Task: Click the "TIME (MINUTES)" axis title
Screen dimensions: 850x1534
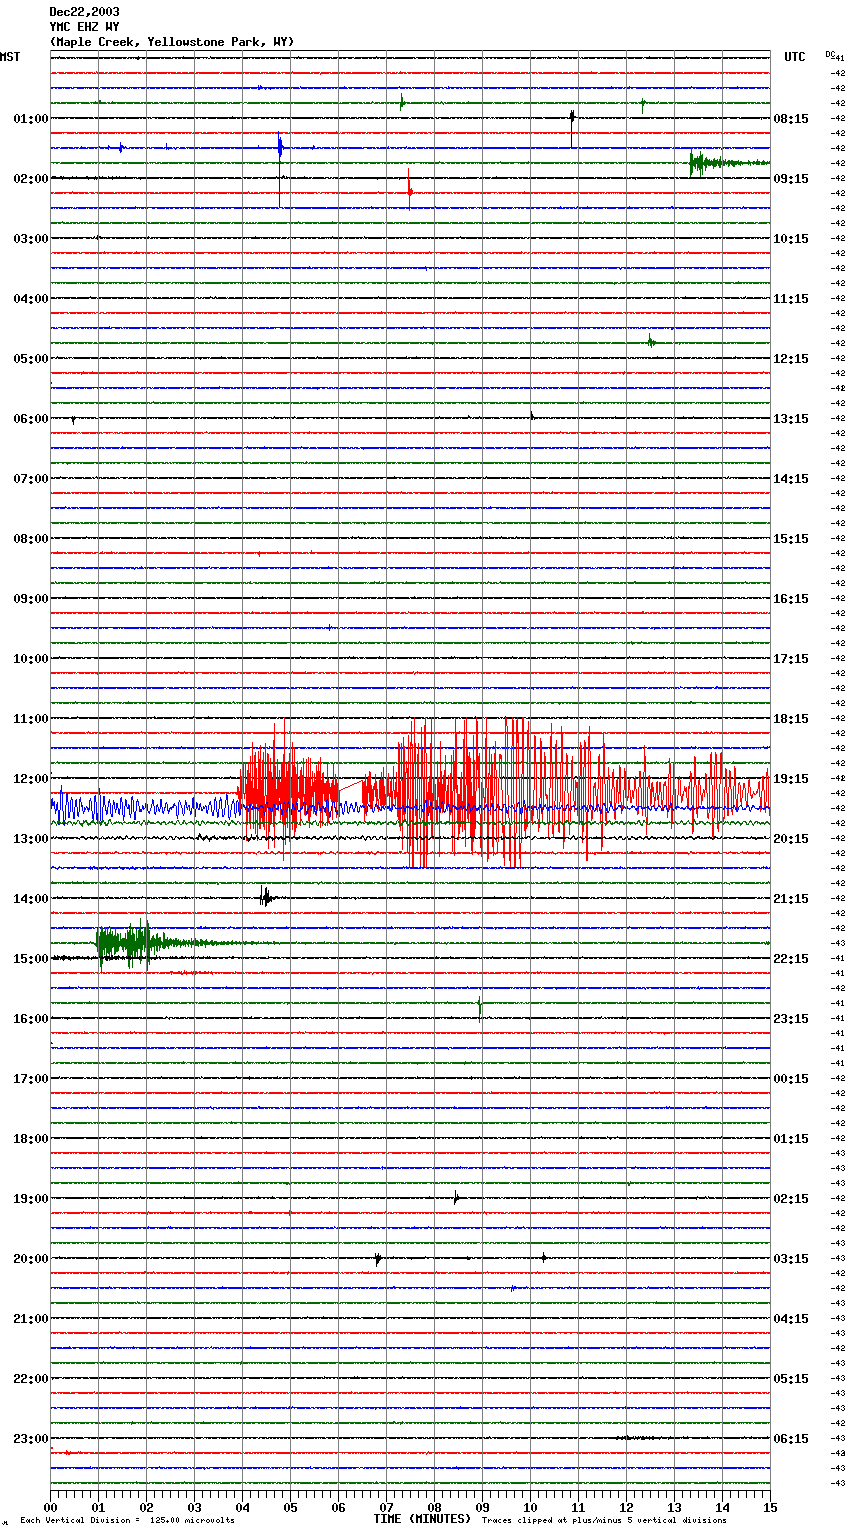Action: [422, 1519]
